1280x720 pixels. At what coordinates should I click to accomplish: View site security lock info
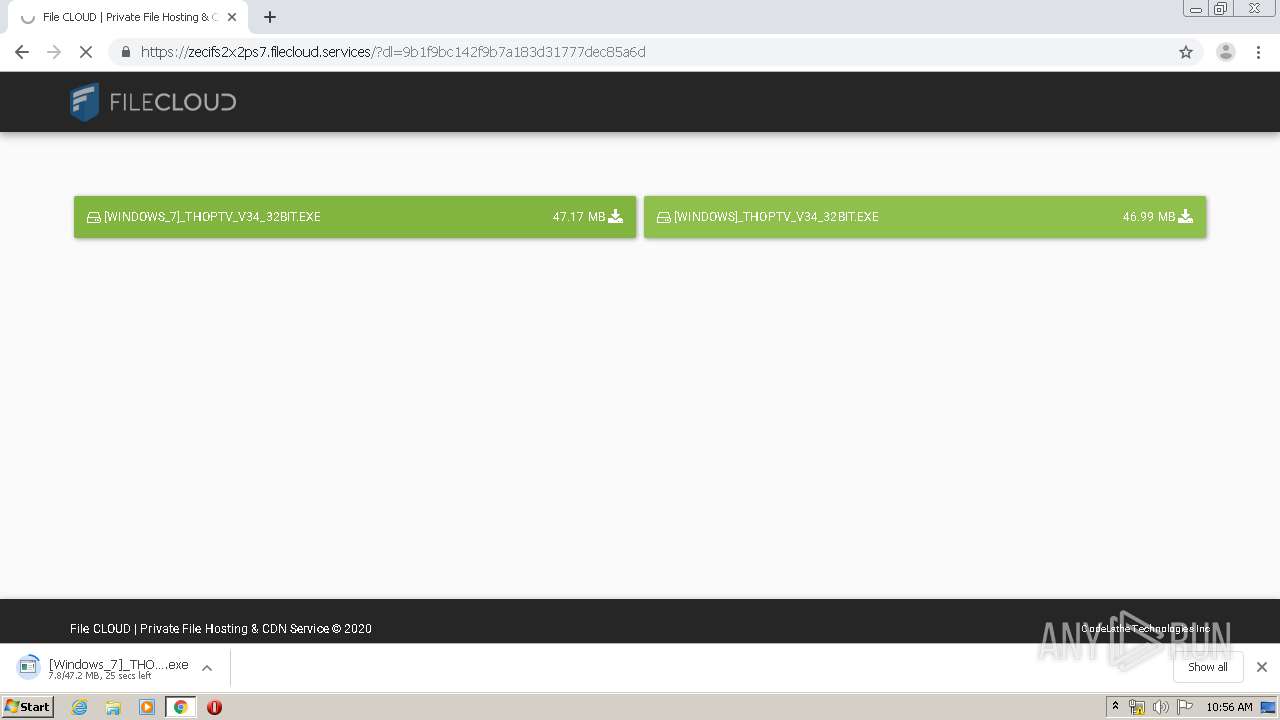tap(125, 52)
